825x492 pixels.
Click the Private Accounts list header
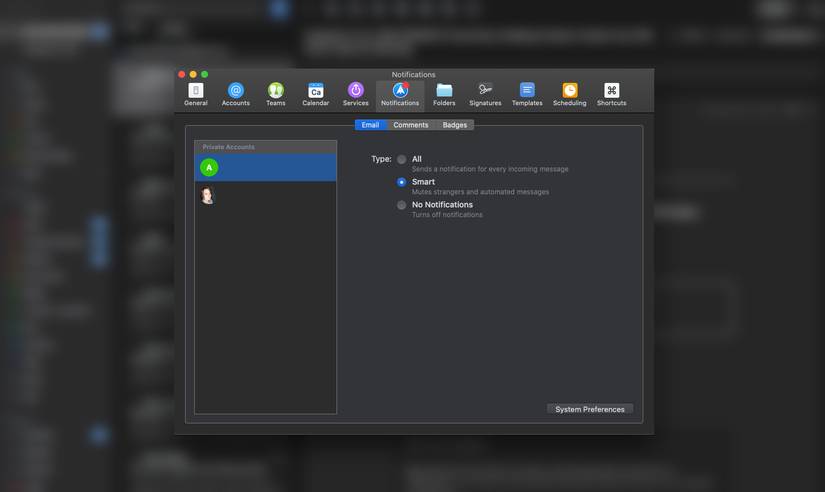coord(266,147)
